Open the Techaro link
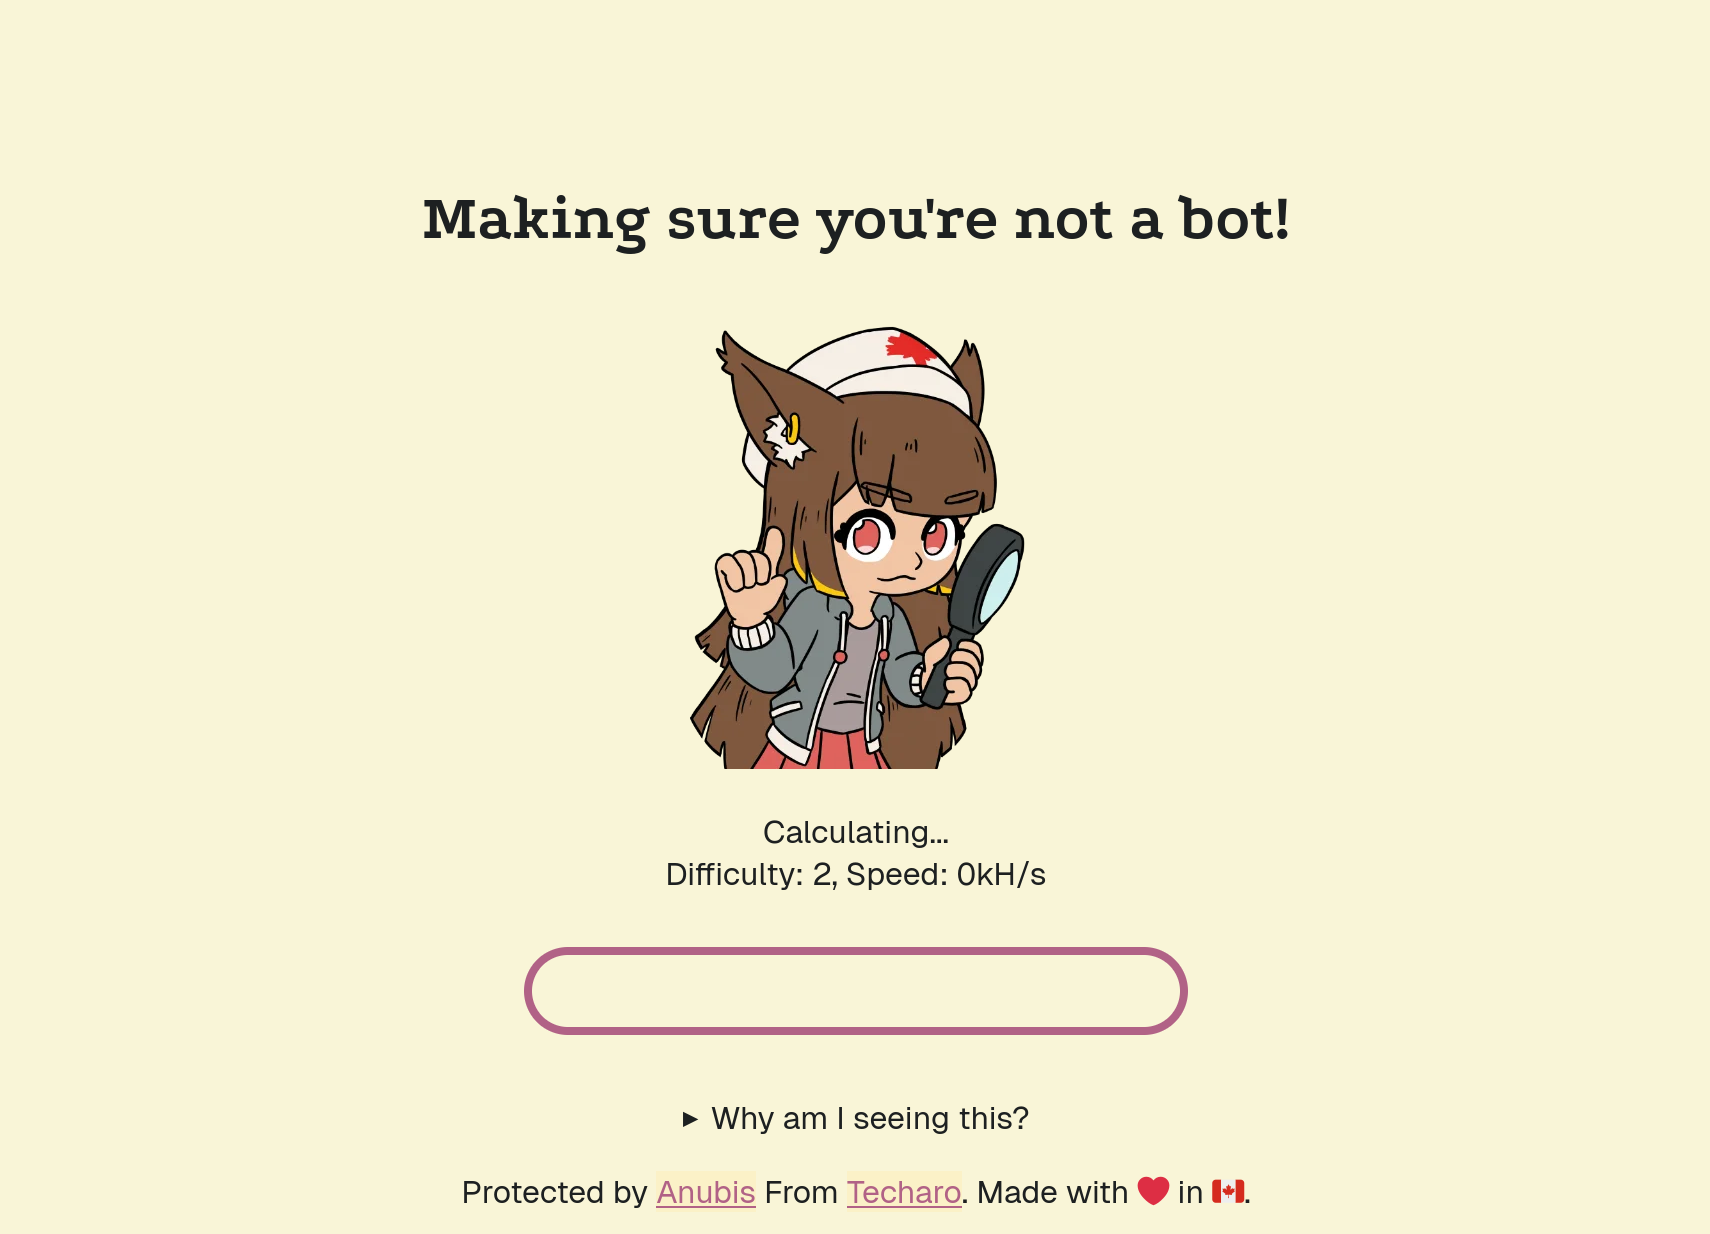The height and width of the screenshot is (1234, 1710). [x=904, y=1192]
